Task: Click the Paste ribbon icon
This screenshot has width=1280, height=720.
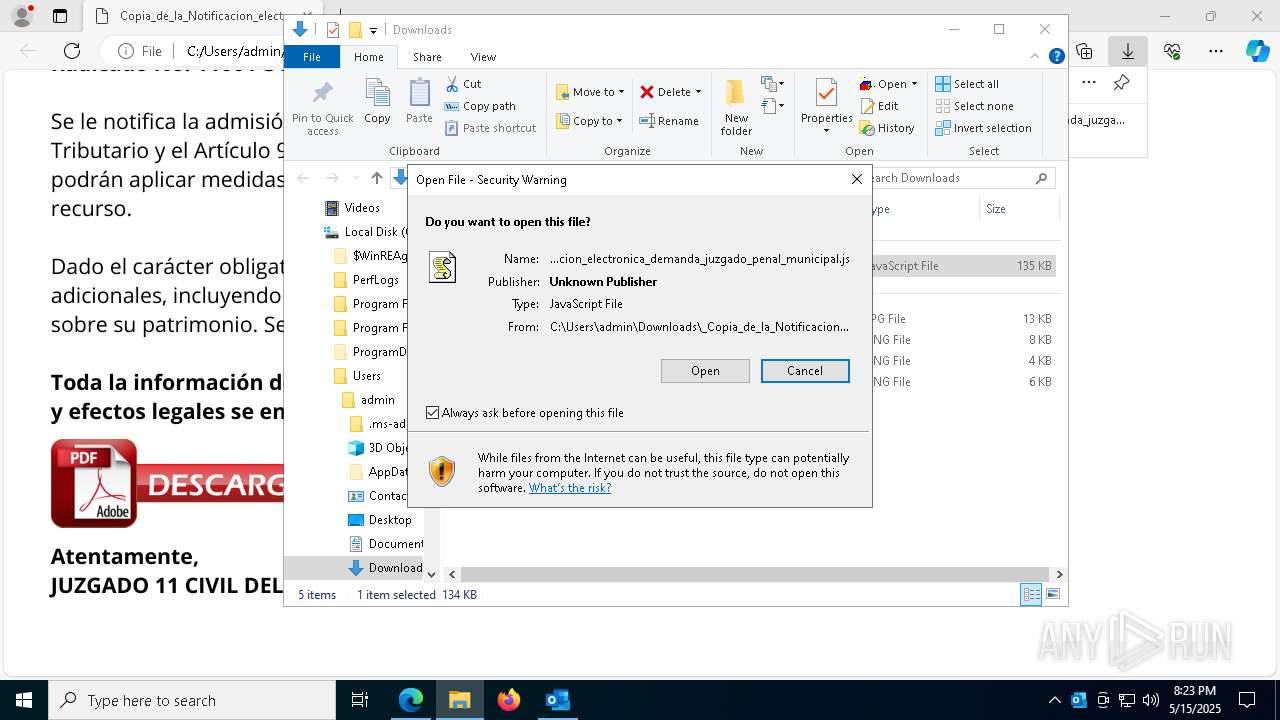Action: coord(420,102)
